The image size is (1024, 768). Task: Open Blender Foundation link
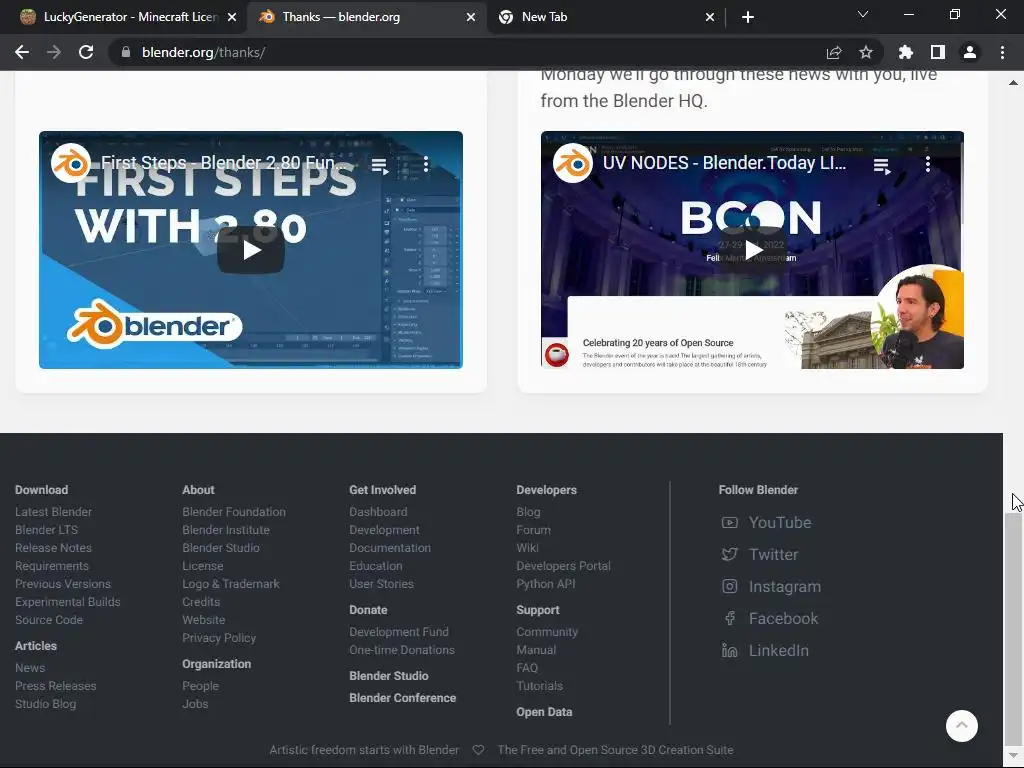[234, 512]
